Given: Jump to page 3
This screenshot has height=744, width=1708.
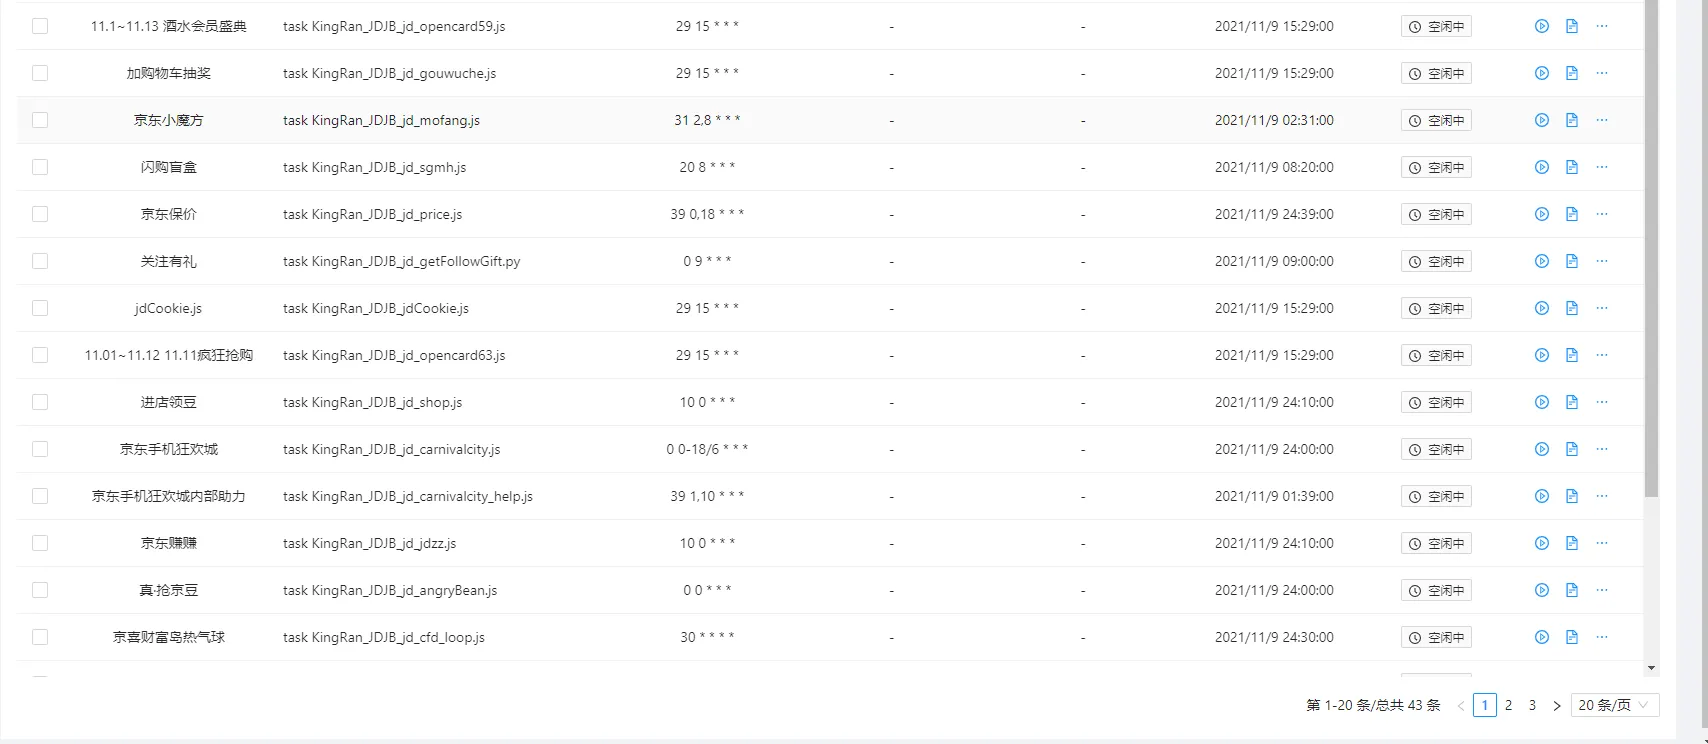Looking at the screenshot, I should click(x=1532, y=705).
